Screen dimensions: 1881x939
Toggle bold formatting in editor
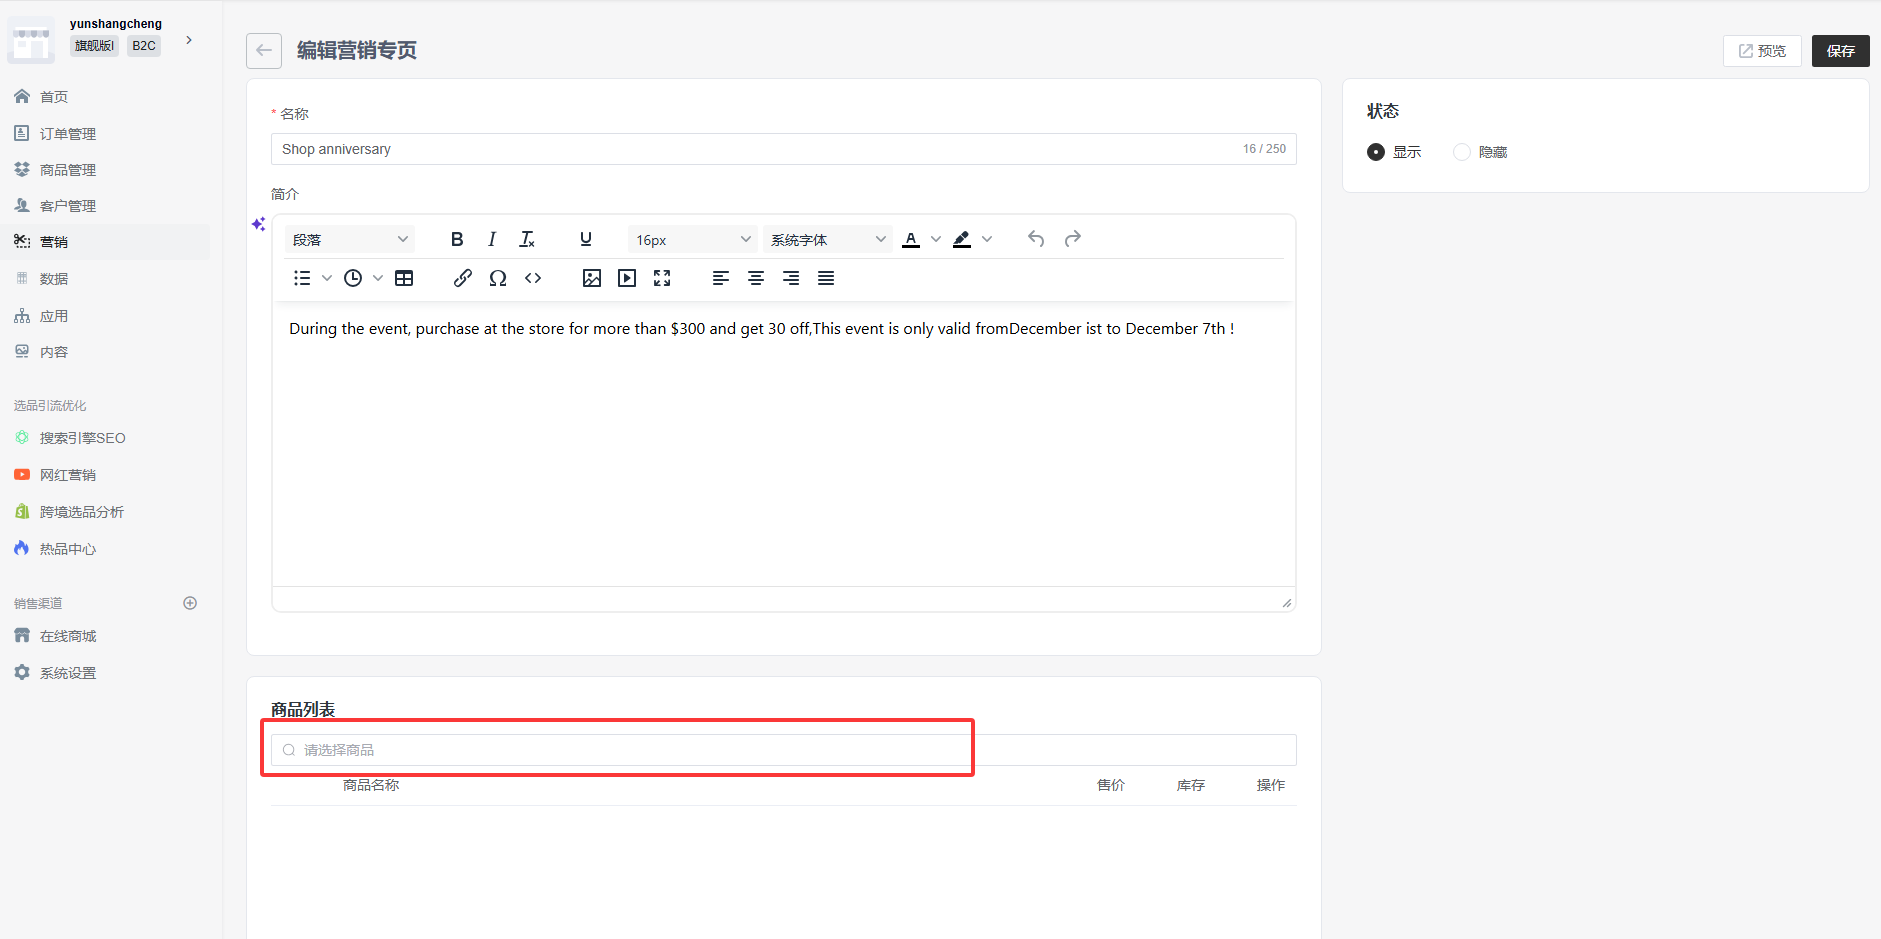click(457, 239)
